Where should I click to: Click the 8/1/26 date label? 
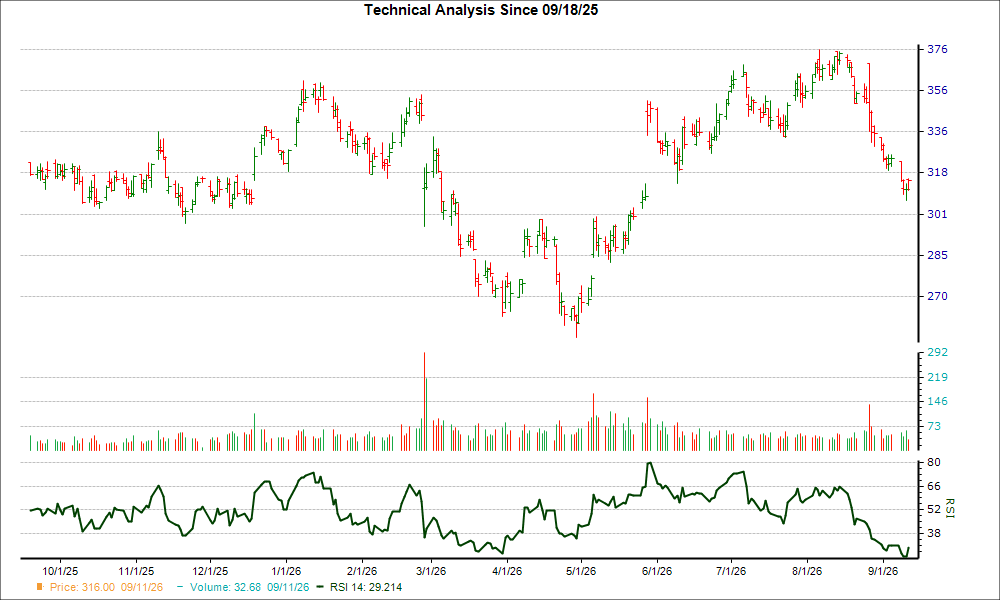pyautogui.click(x=807, y=571)
